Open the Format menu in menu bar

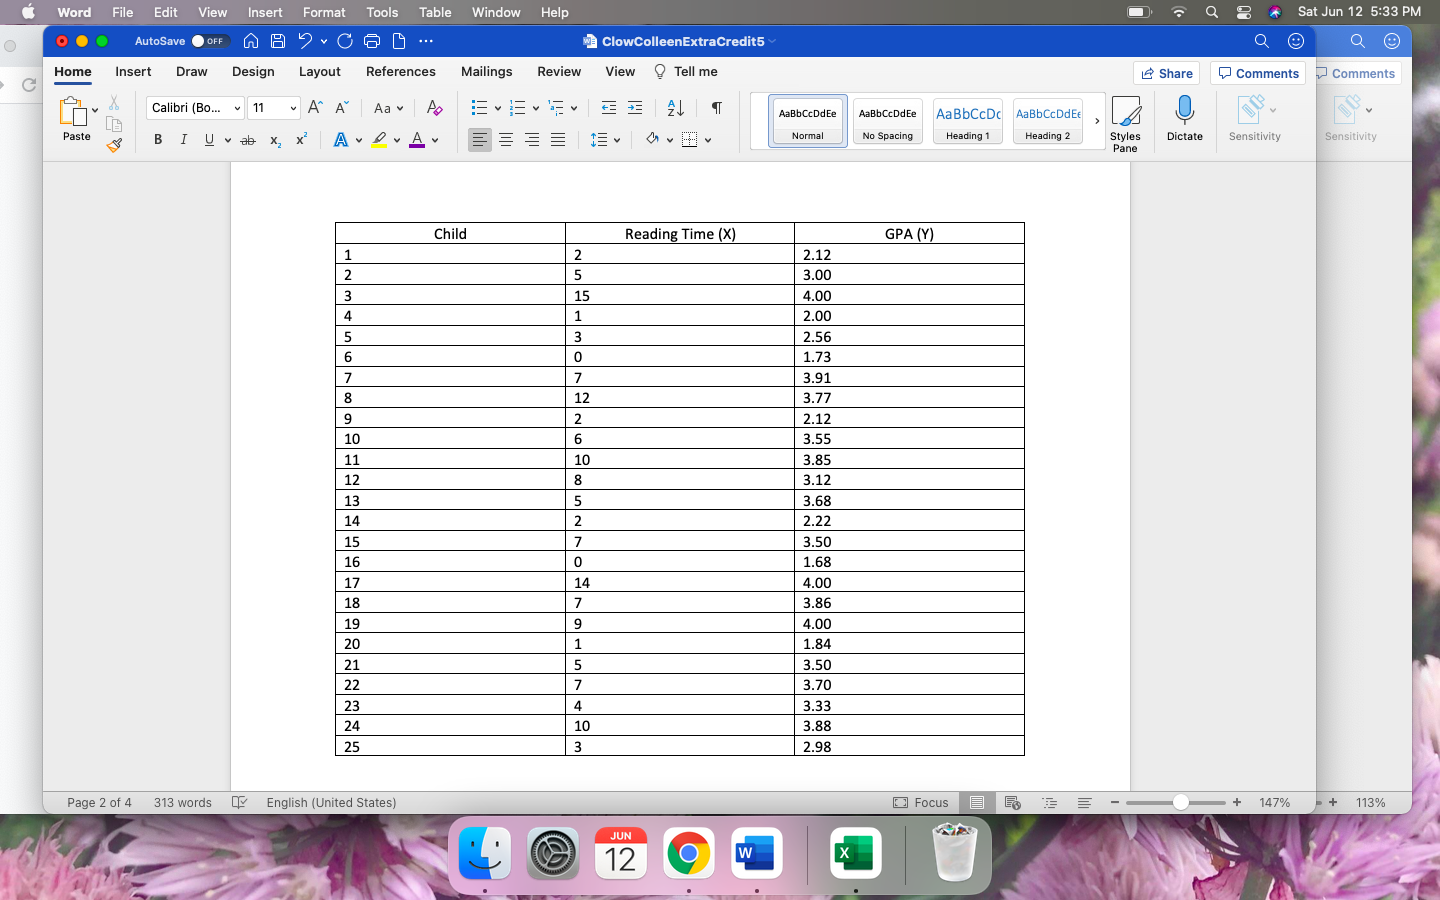click(324, 12)
